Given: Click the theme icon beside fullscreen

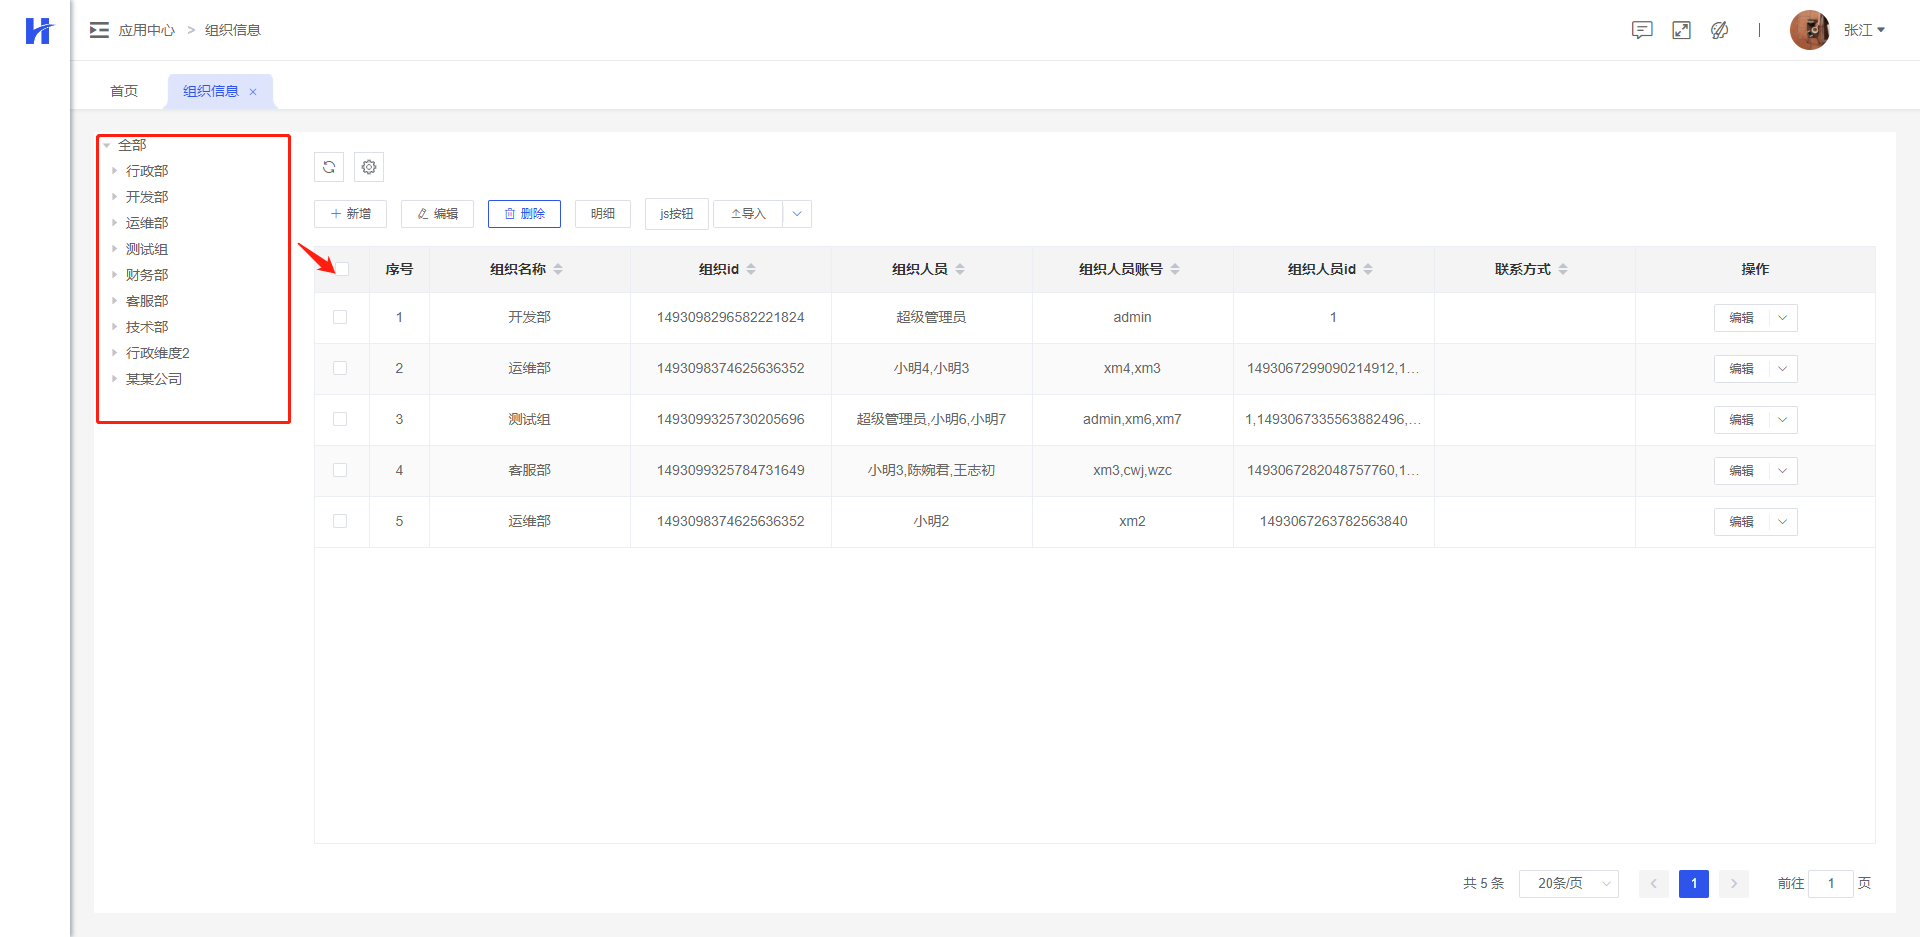Looking at the screenshot, I should tap(1720, 30).
